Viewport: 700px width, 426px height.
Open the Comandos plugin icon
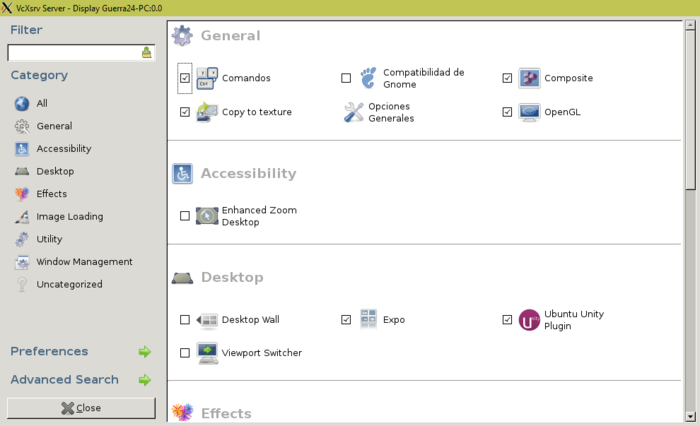coord(207,78)
